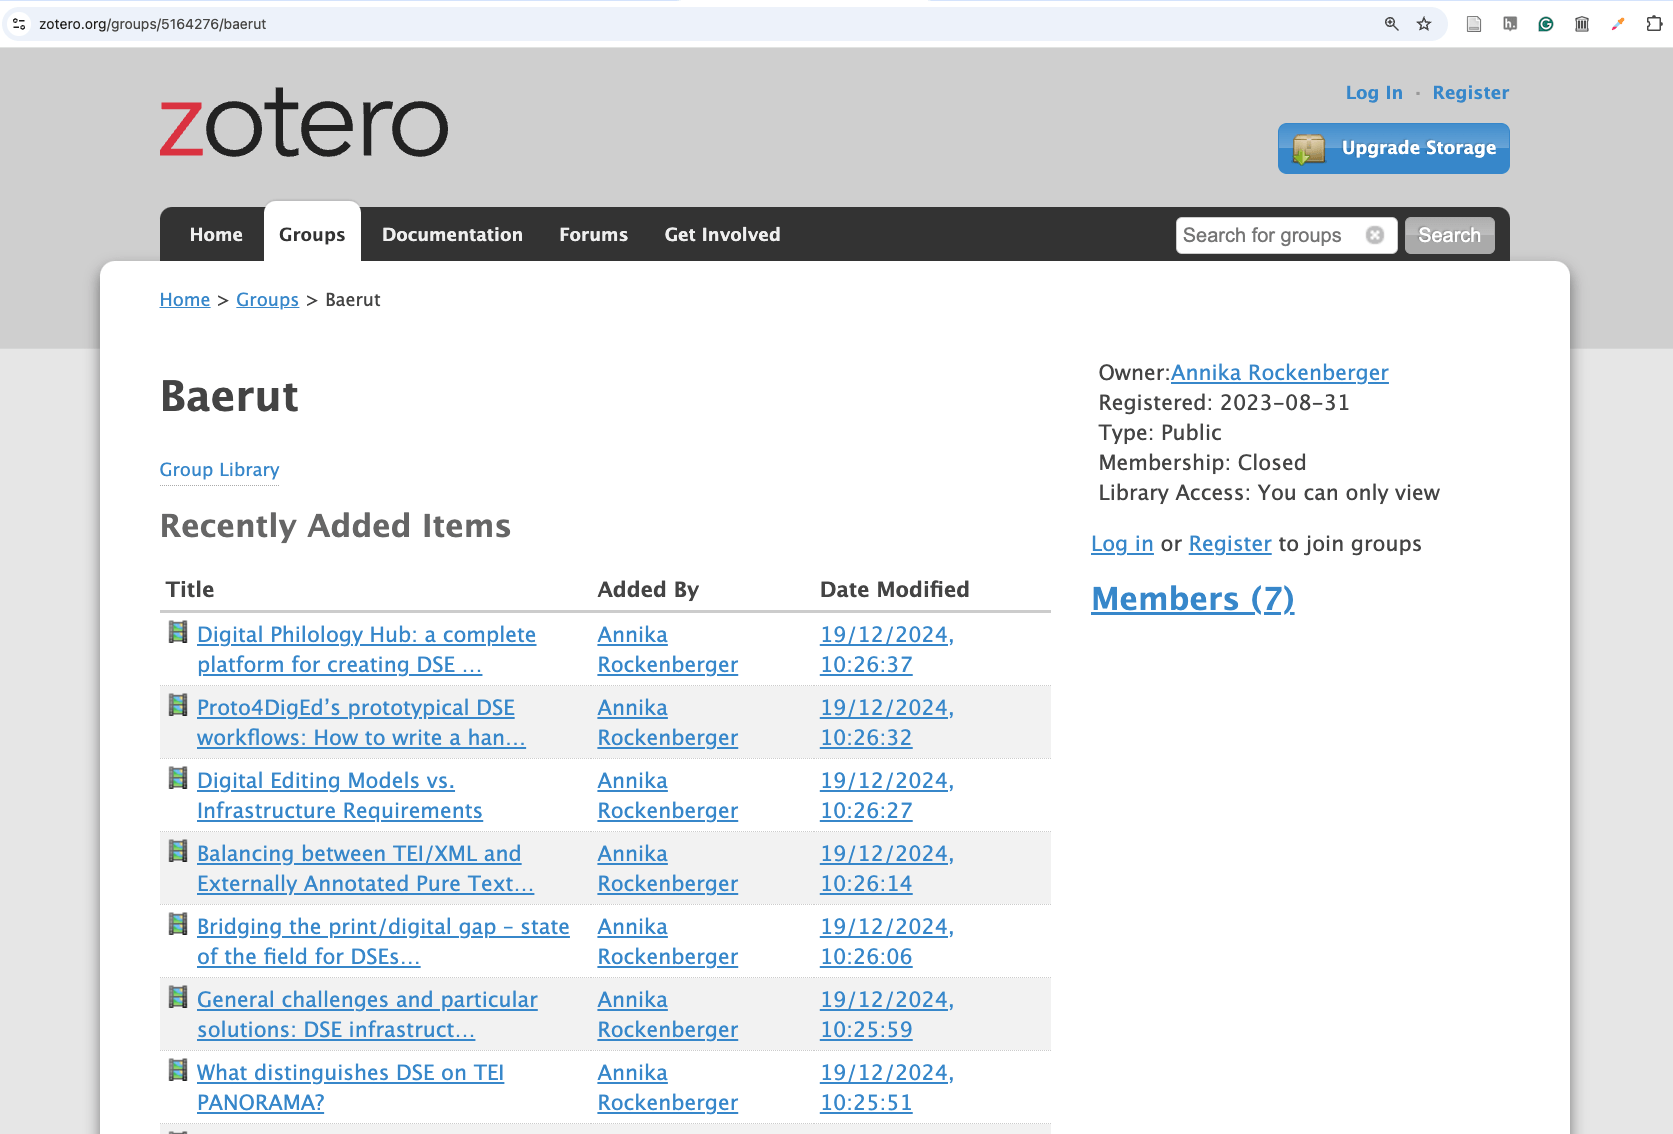Click the Register link at top right
The image size is (1673, 1134).
point(1470,92)
